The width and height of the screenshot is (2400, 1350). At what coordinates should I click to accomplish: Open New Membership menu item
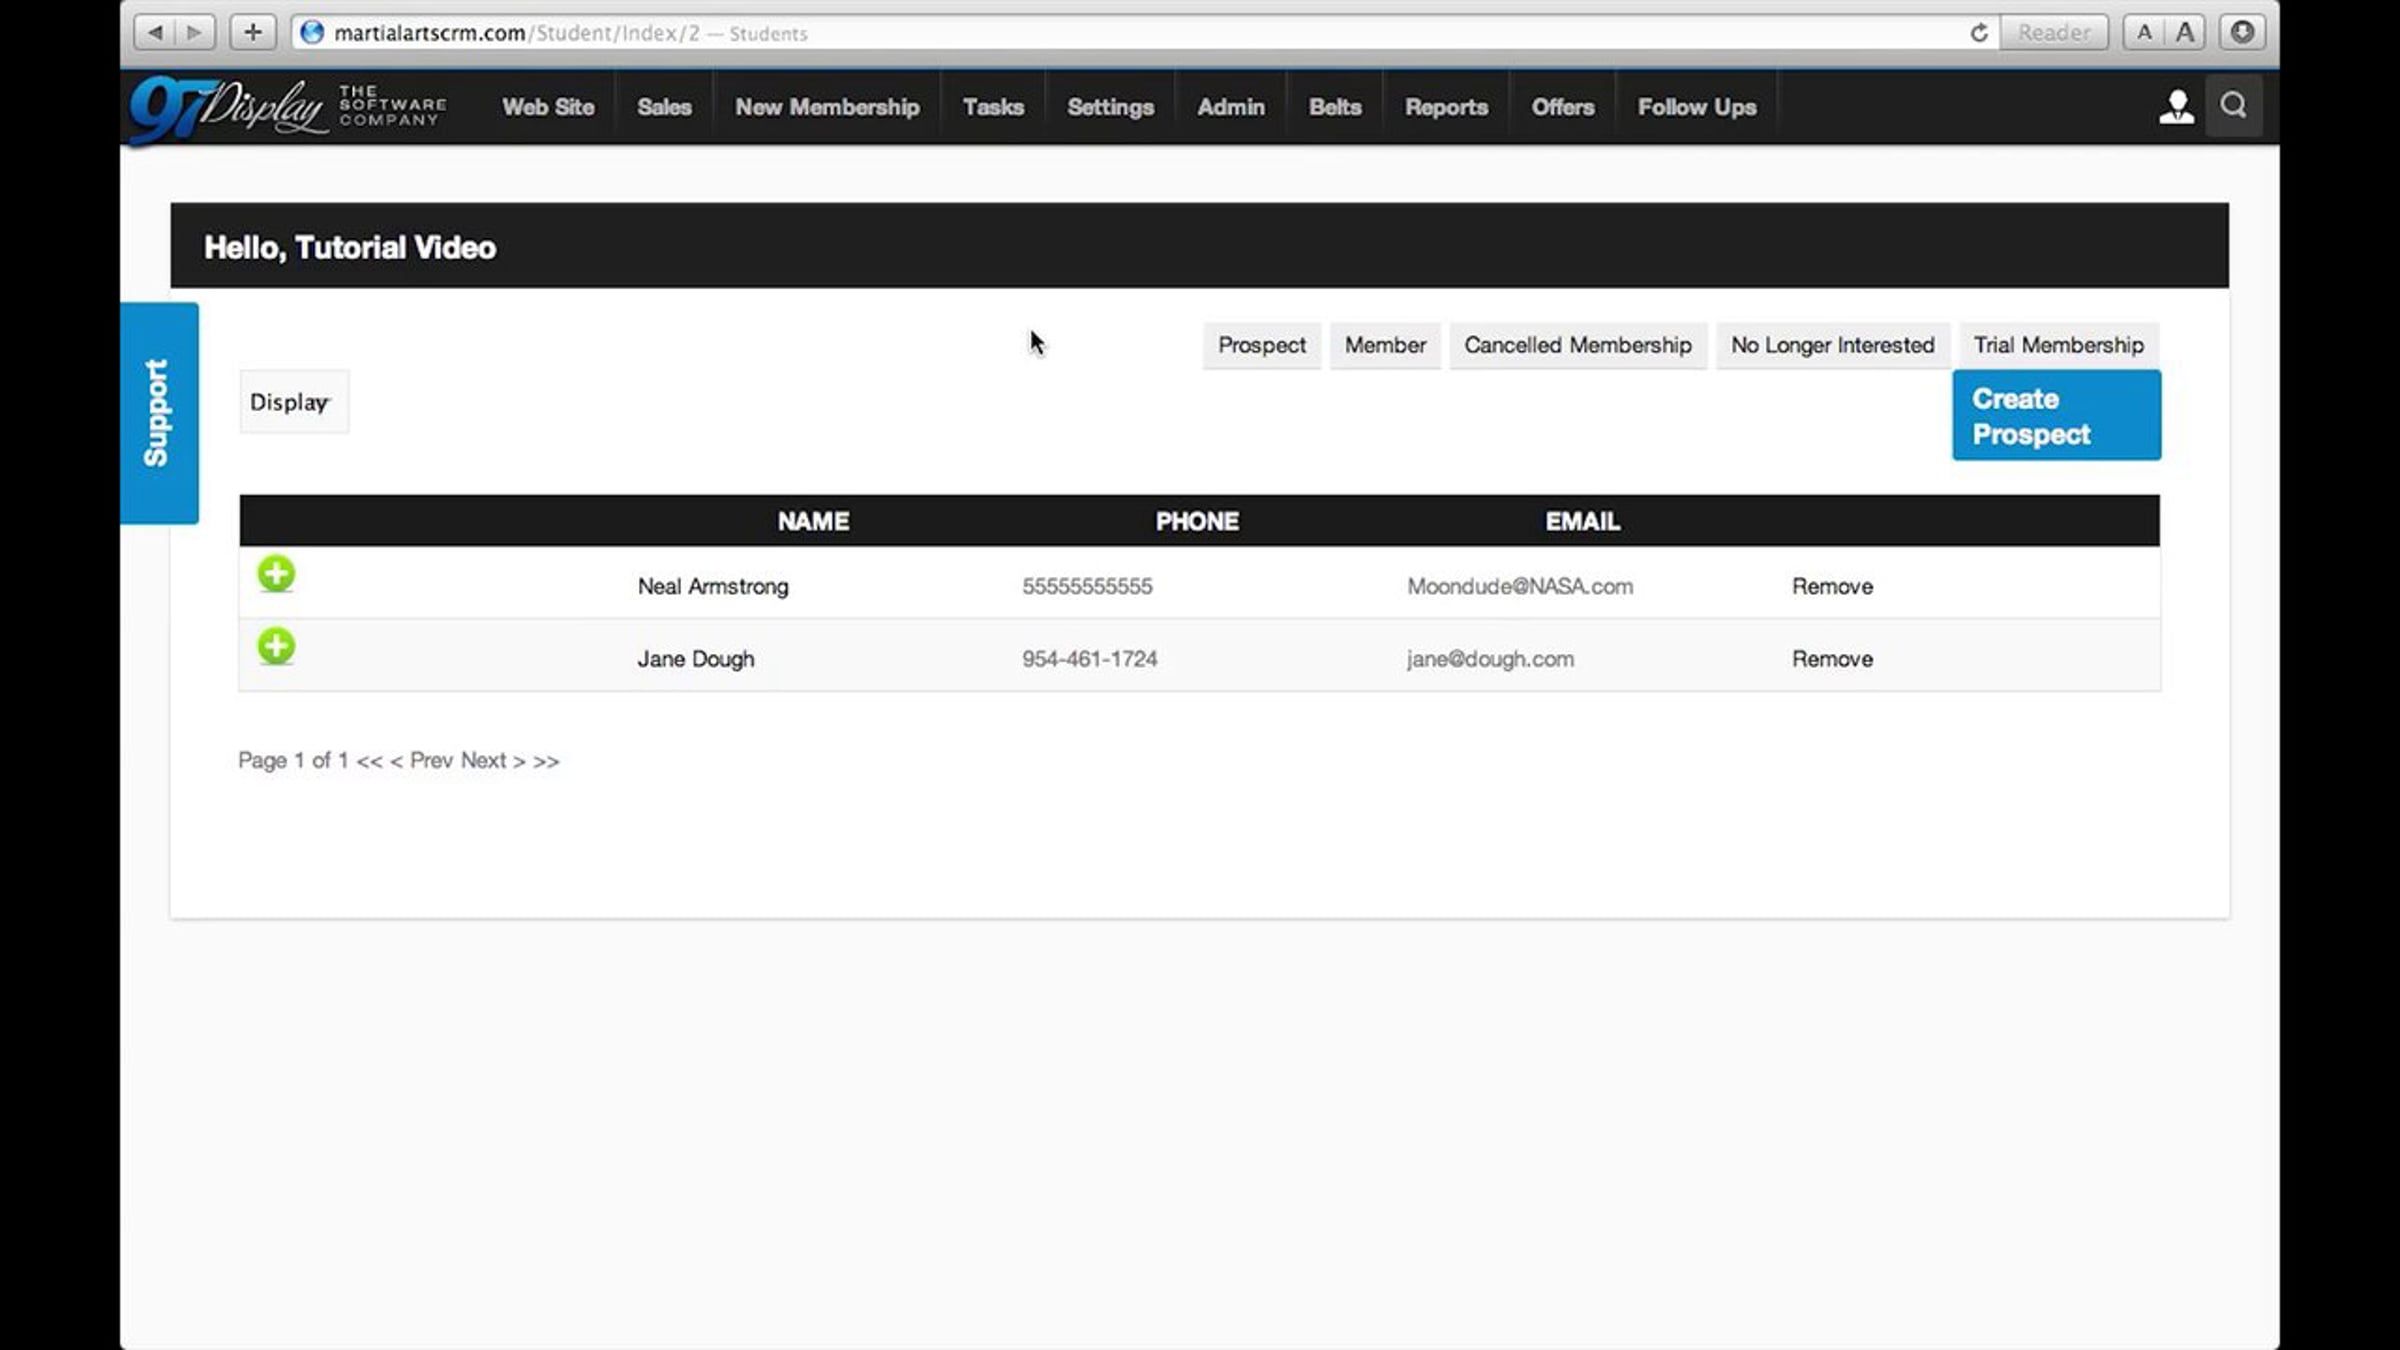point(827,107)
